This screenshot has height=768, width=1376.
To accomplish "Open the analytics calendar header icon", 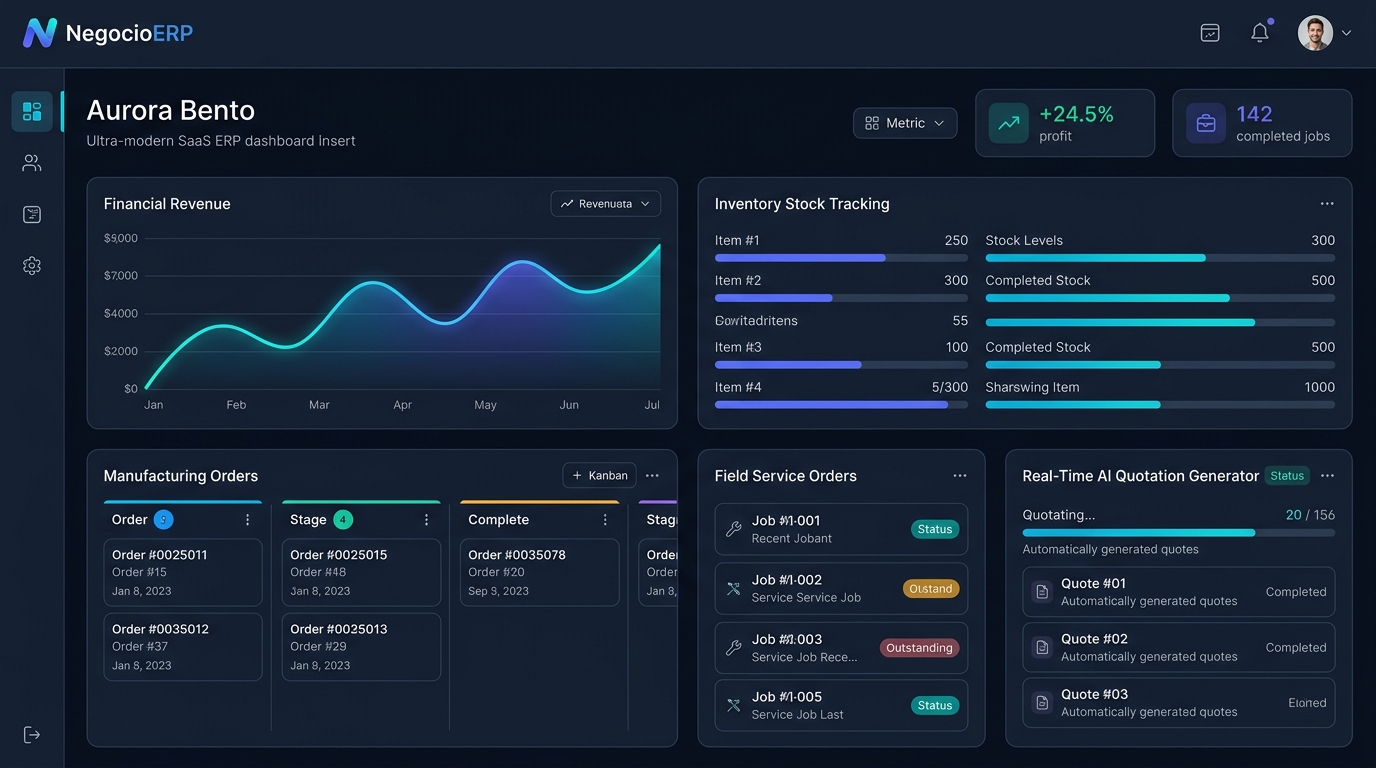I will [x=1210, y=33].
